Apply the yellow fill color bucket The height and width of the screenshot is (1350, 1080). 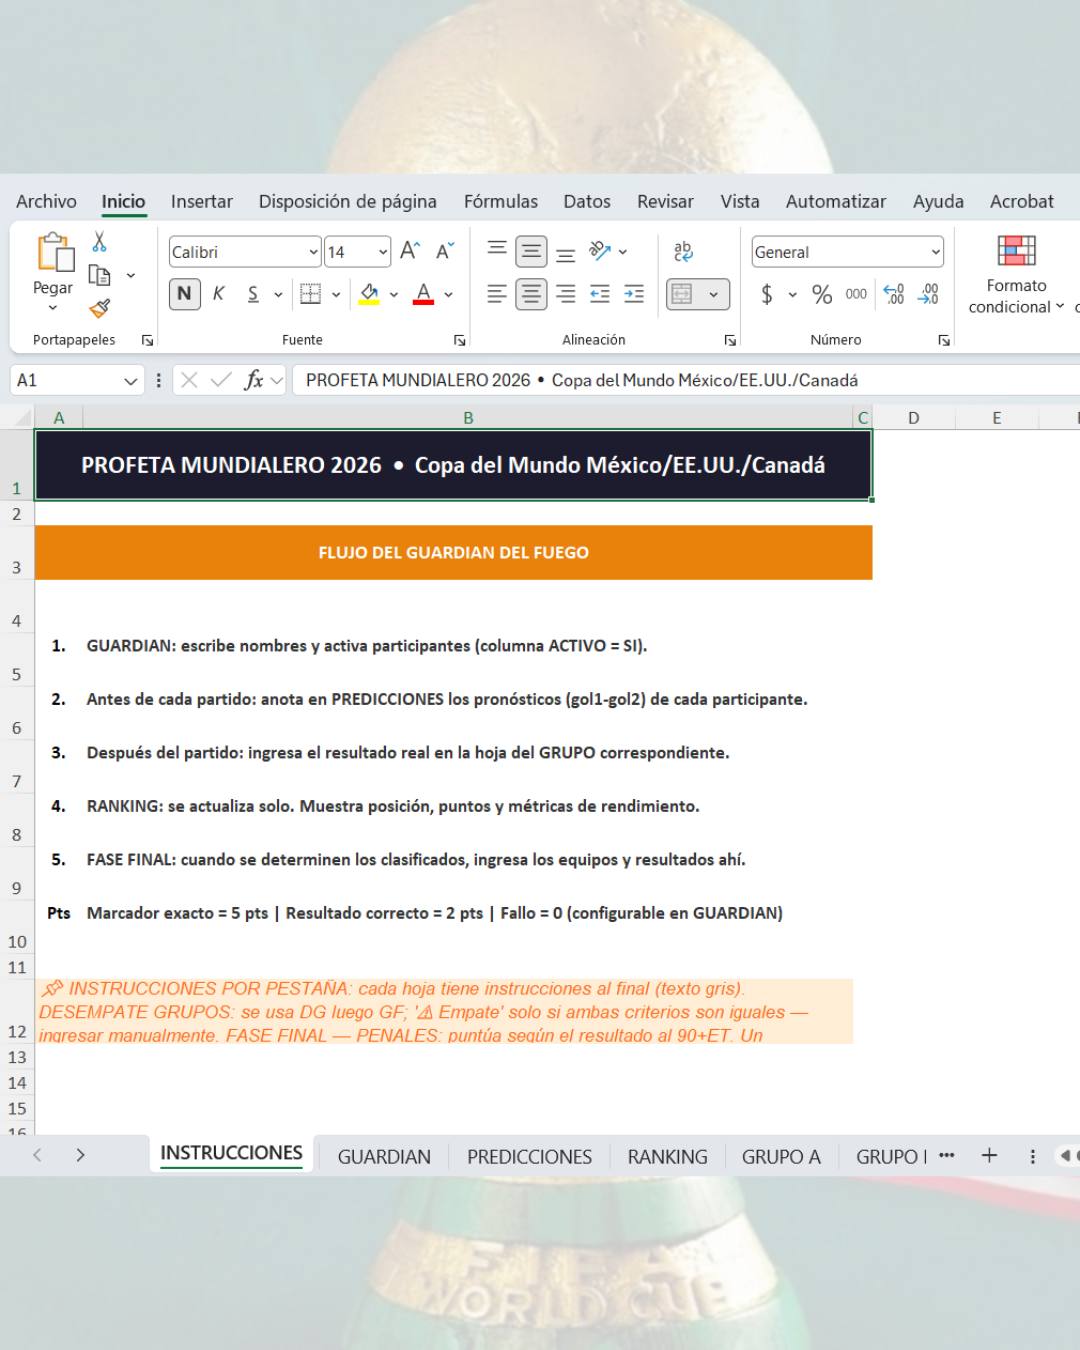(369, 294)
